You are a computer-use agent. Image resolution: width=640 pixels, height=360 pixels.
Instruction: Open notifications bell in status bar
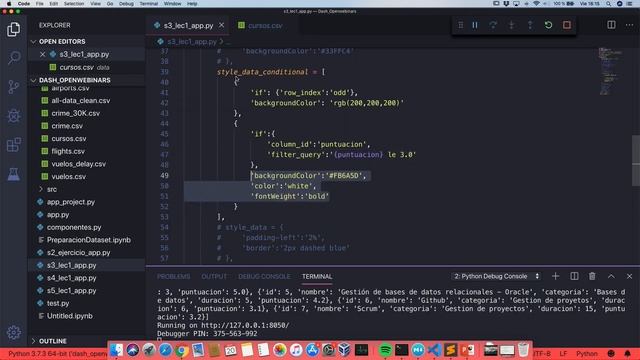627,353
